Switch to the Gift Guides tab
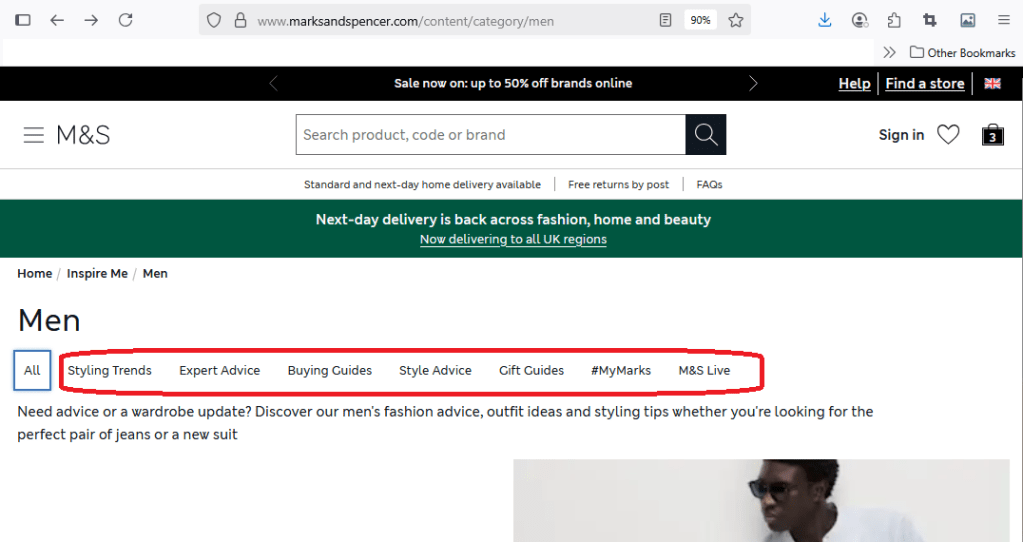The height and width of the screenshot is (542, 1023). [x=531, y=370]
